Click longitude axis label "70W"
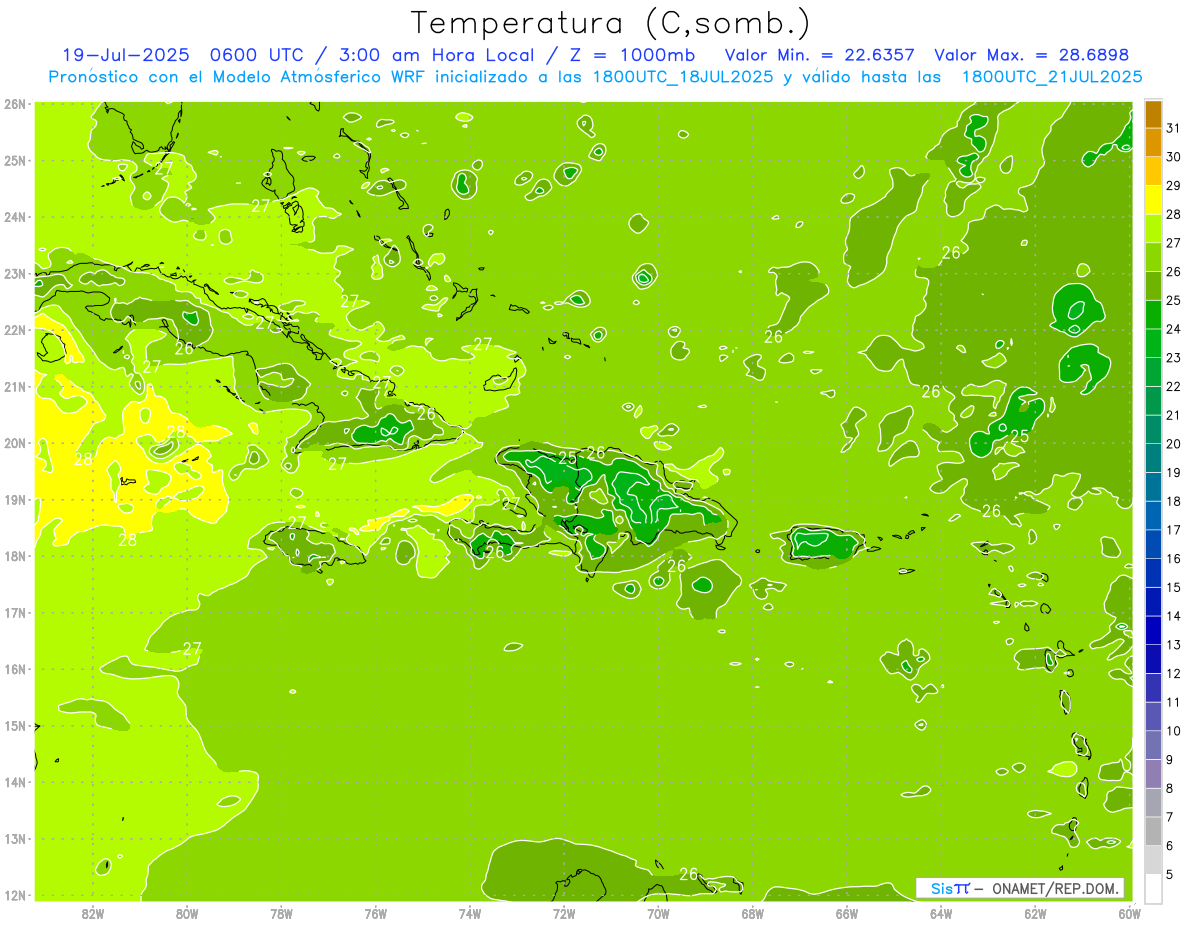This screenshot has width=1200, height=927. coord(658,913)
